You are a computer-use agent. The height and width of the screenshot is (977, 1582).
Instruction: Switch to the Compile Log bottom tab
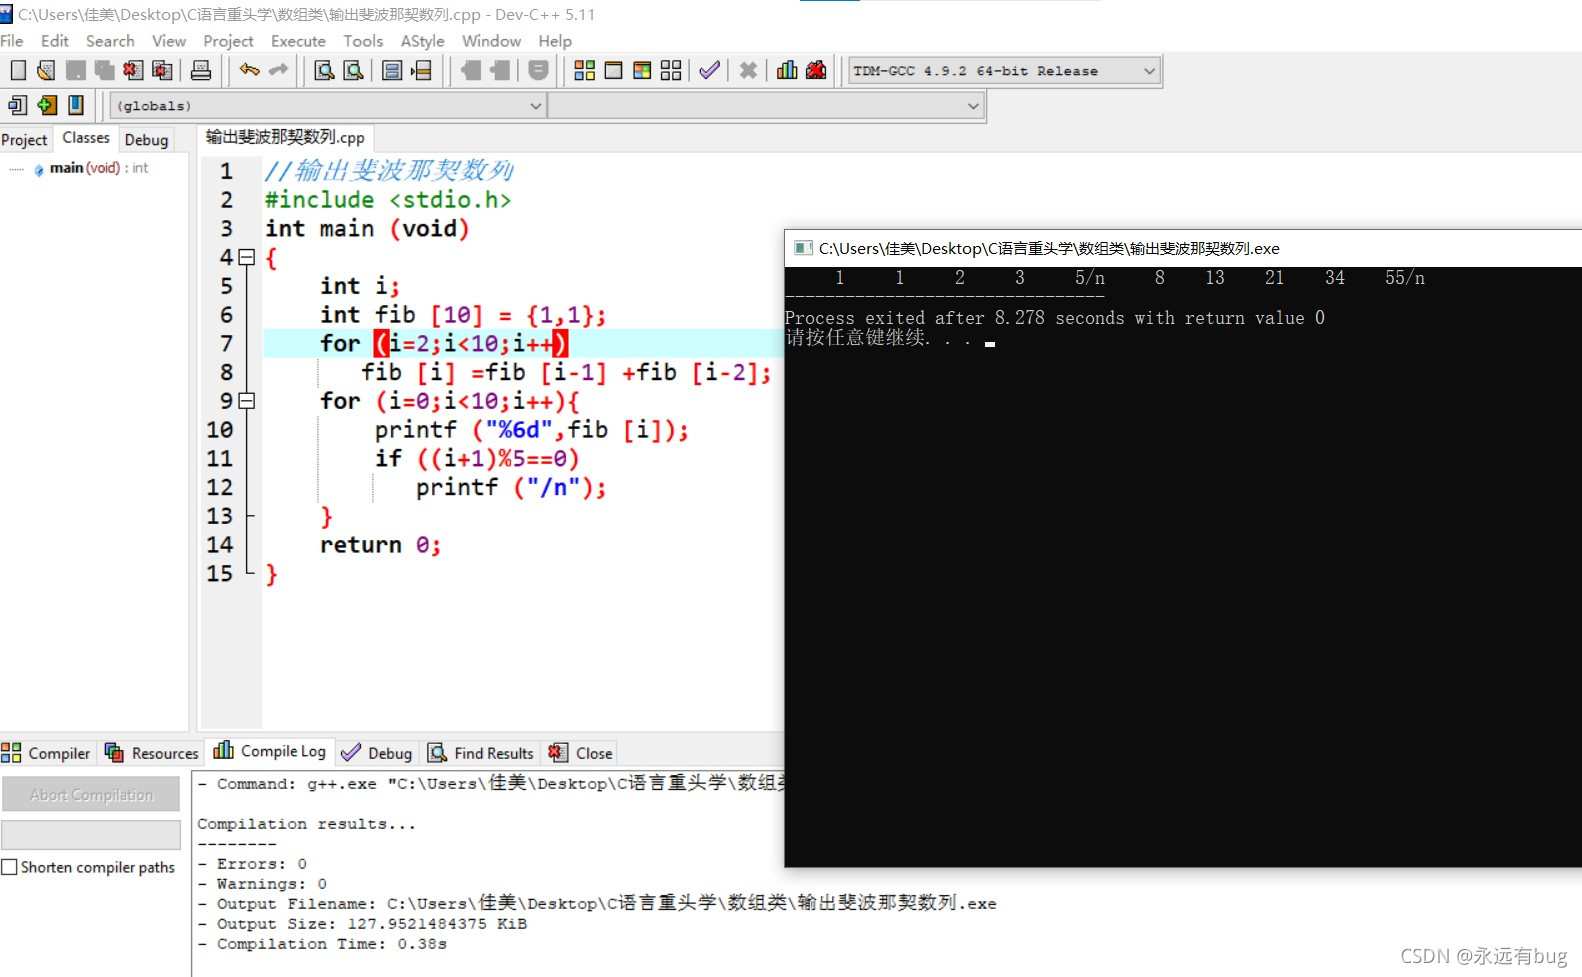[270, 751]
